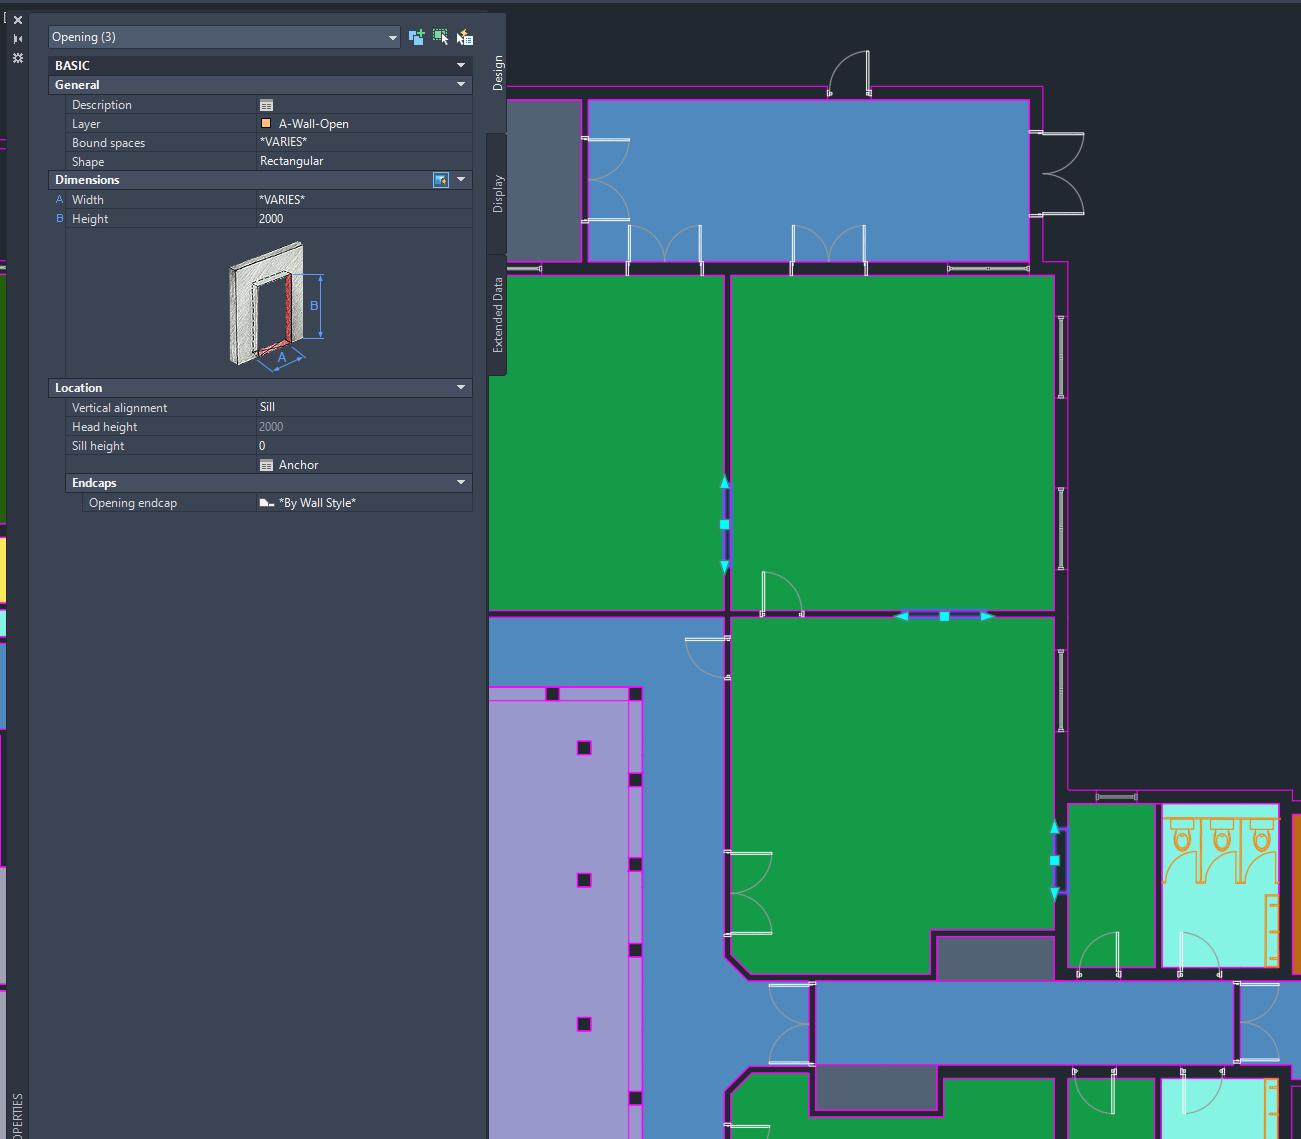Toggle auto-hide on the Properties palette

(17, 39)
